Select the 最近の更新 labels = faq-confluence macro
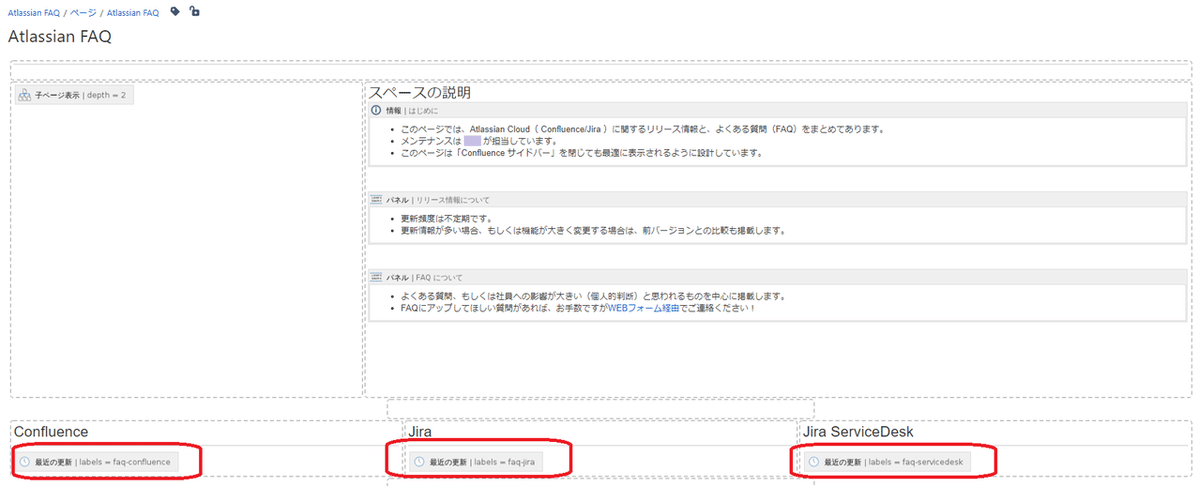This screenshot has height=486, width=1200. coord(97,462)
